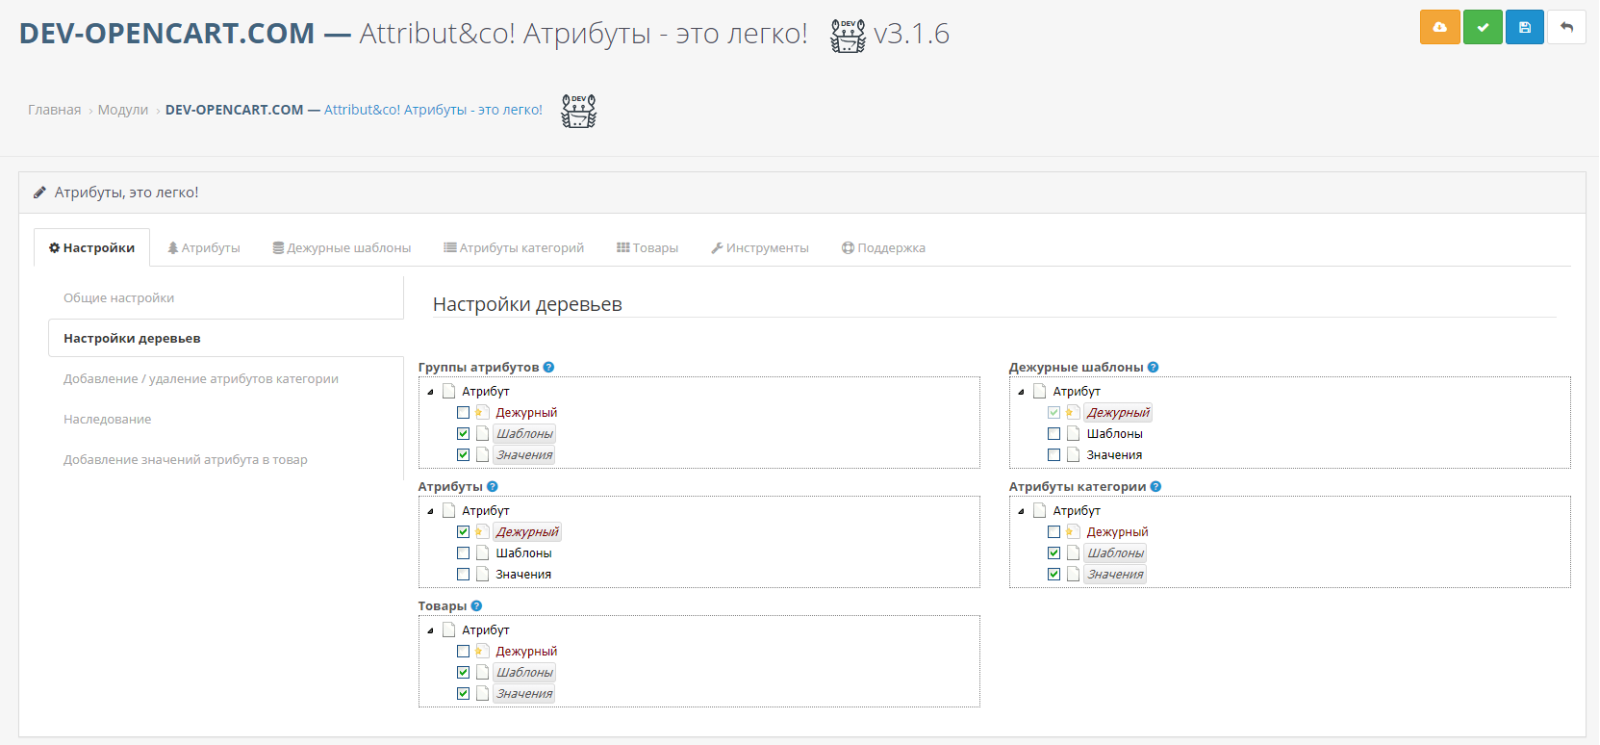The image size is (1600, 745).
Task: Go to Главная breadcrumb link
Action: tap(54, 110)
